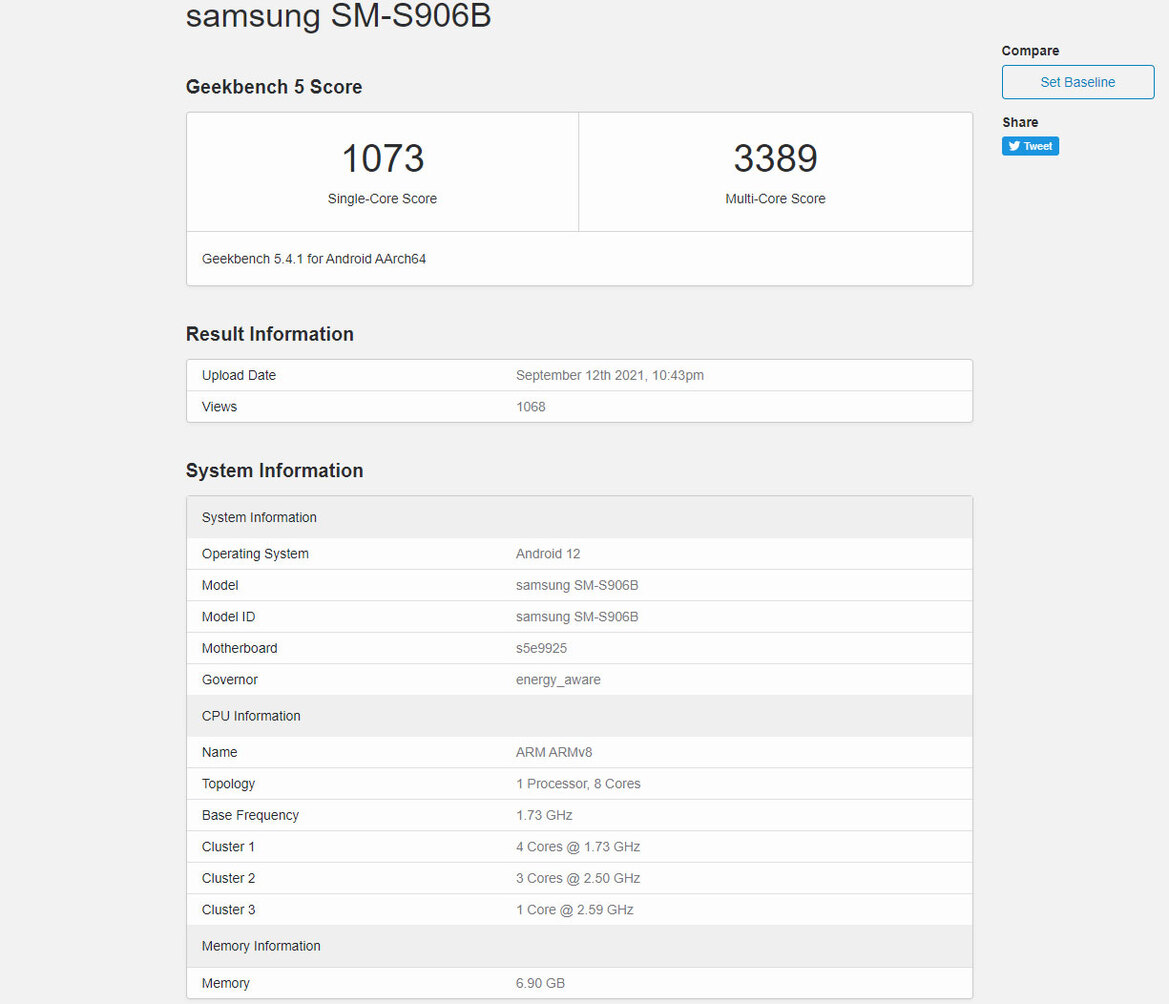
Task: Click the System Information table header row
Action: point(579,517)
